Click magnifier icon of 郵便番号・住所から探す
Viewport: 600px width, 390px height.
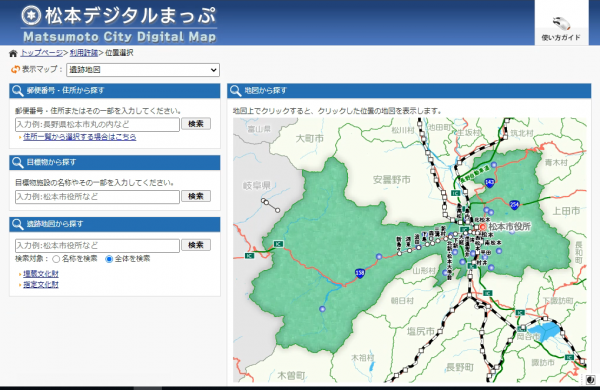18,91
